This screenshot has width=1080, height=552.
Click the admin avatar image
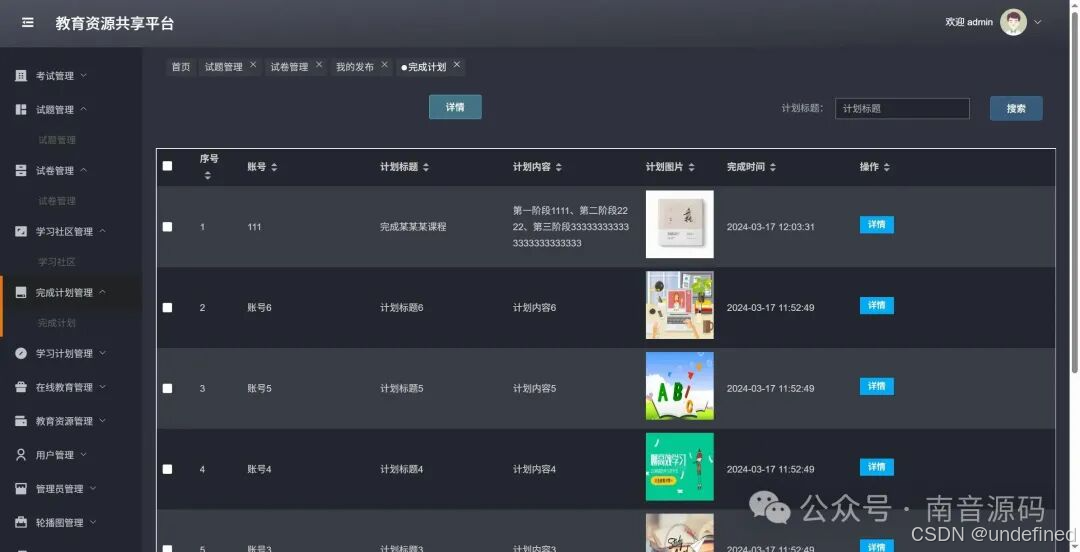point(1013,22)
